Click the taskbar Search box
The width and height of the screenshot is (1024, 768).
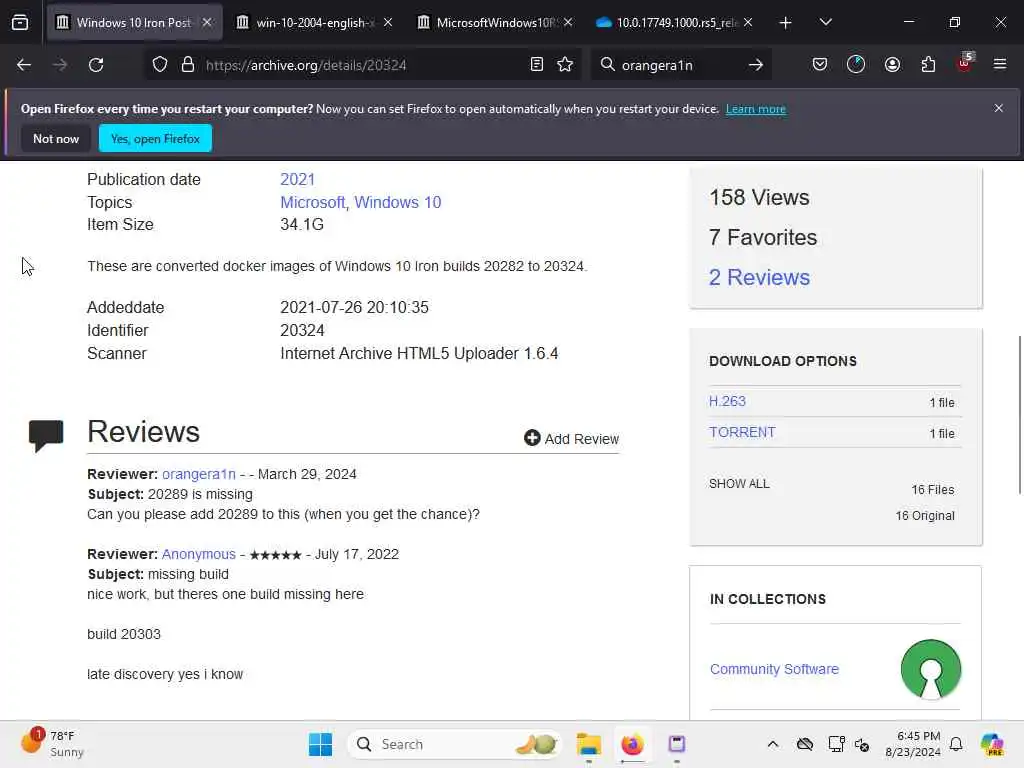(x=456, y=744)
